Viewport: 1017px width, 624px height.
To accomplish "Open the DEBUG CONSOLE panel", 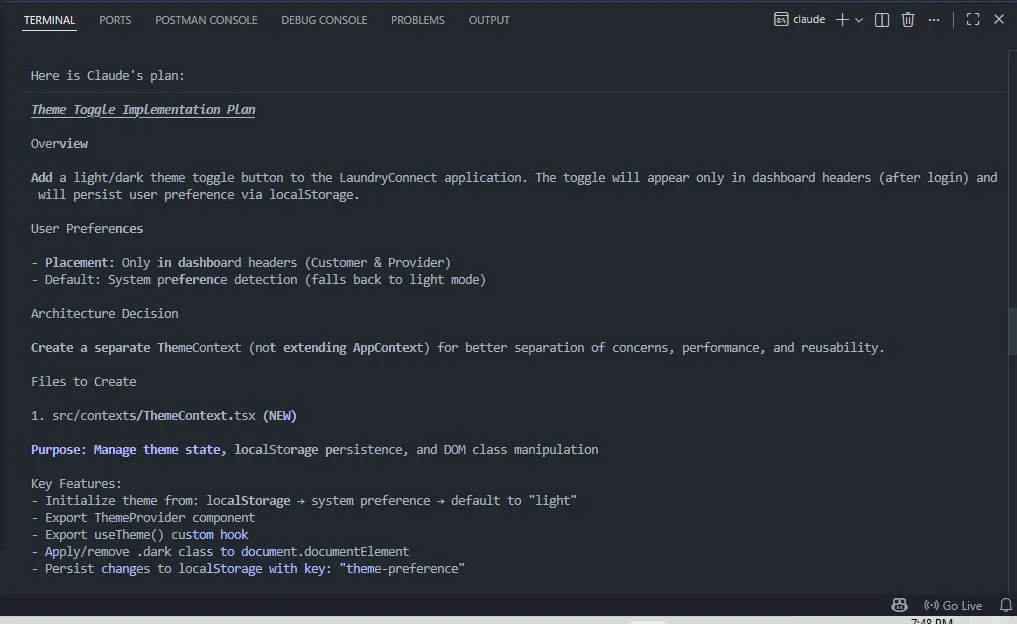I will (x=324, y=19).
